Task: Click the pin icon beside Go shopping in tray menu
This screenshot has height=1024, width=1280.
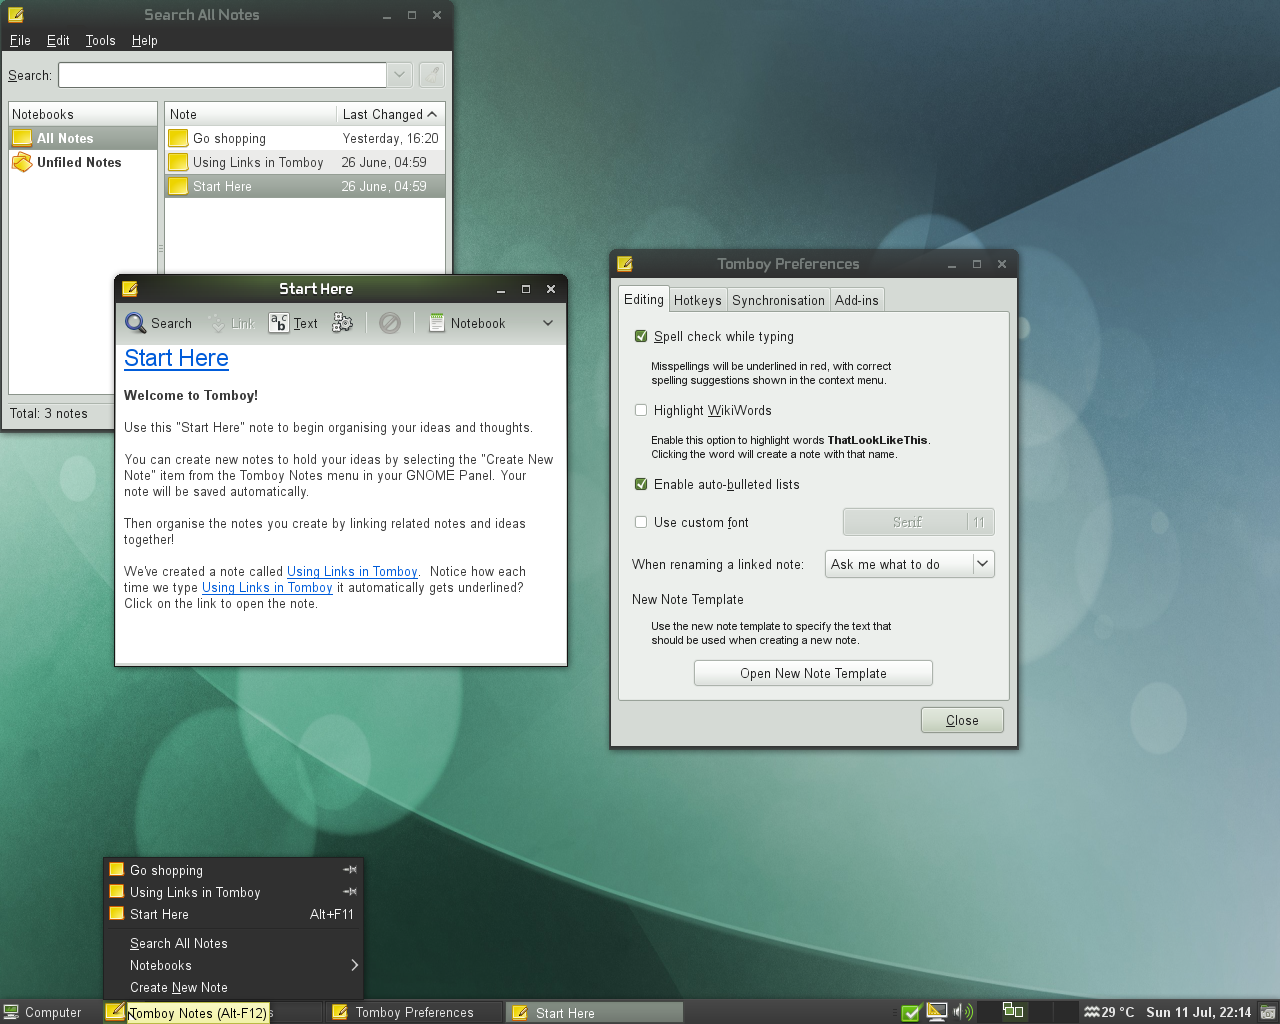Action: (x=350, y=870)
